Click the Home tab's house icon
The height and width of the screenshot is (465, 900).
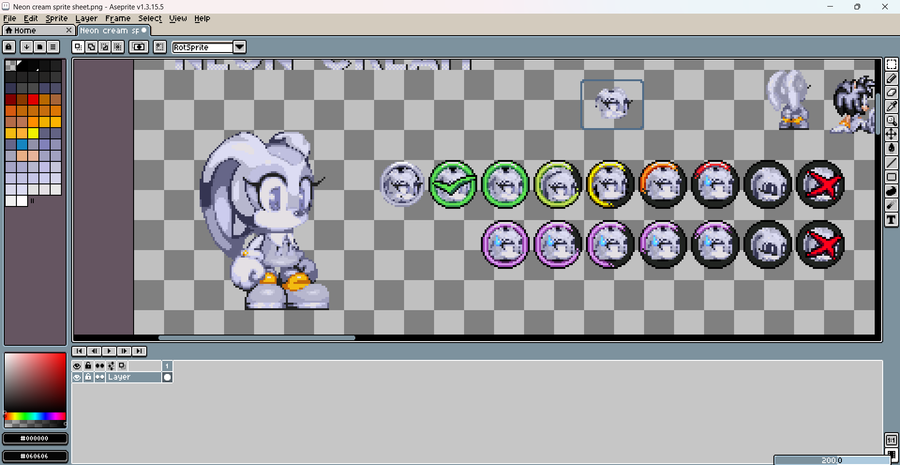click(9, 30)
